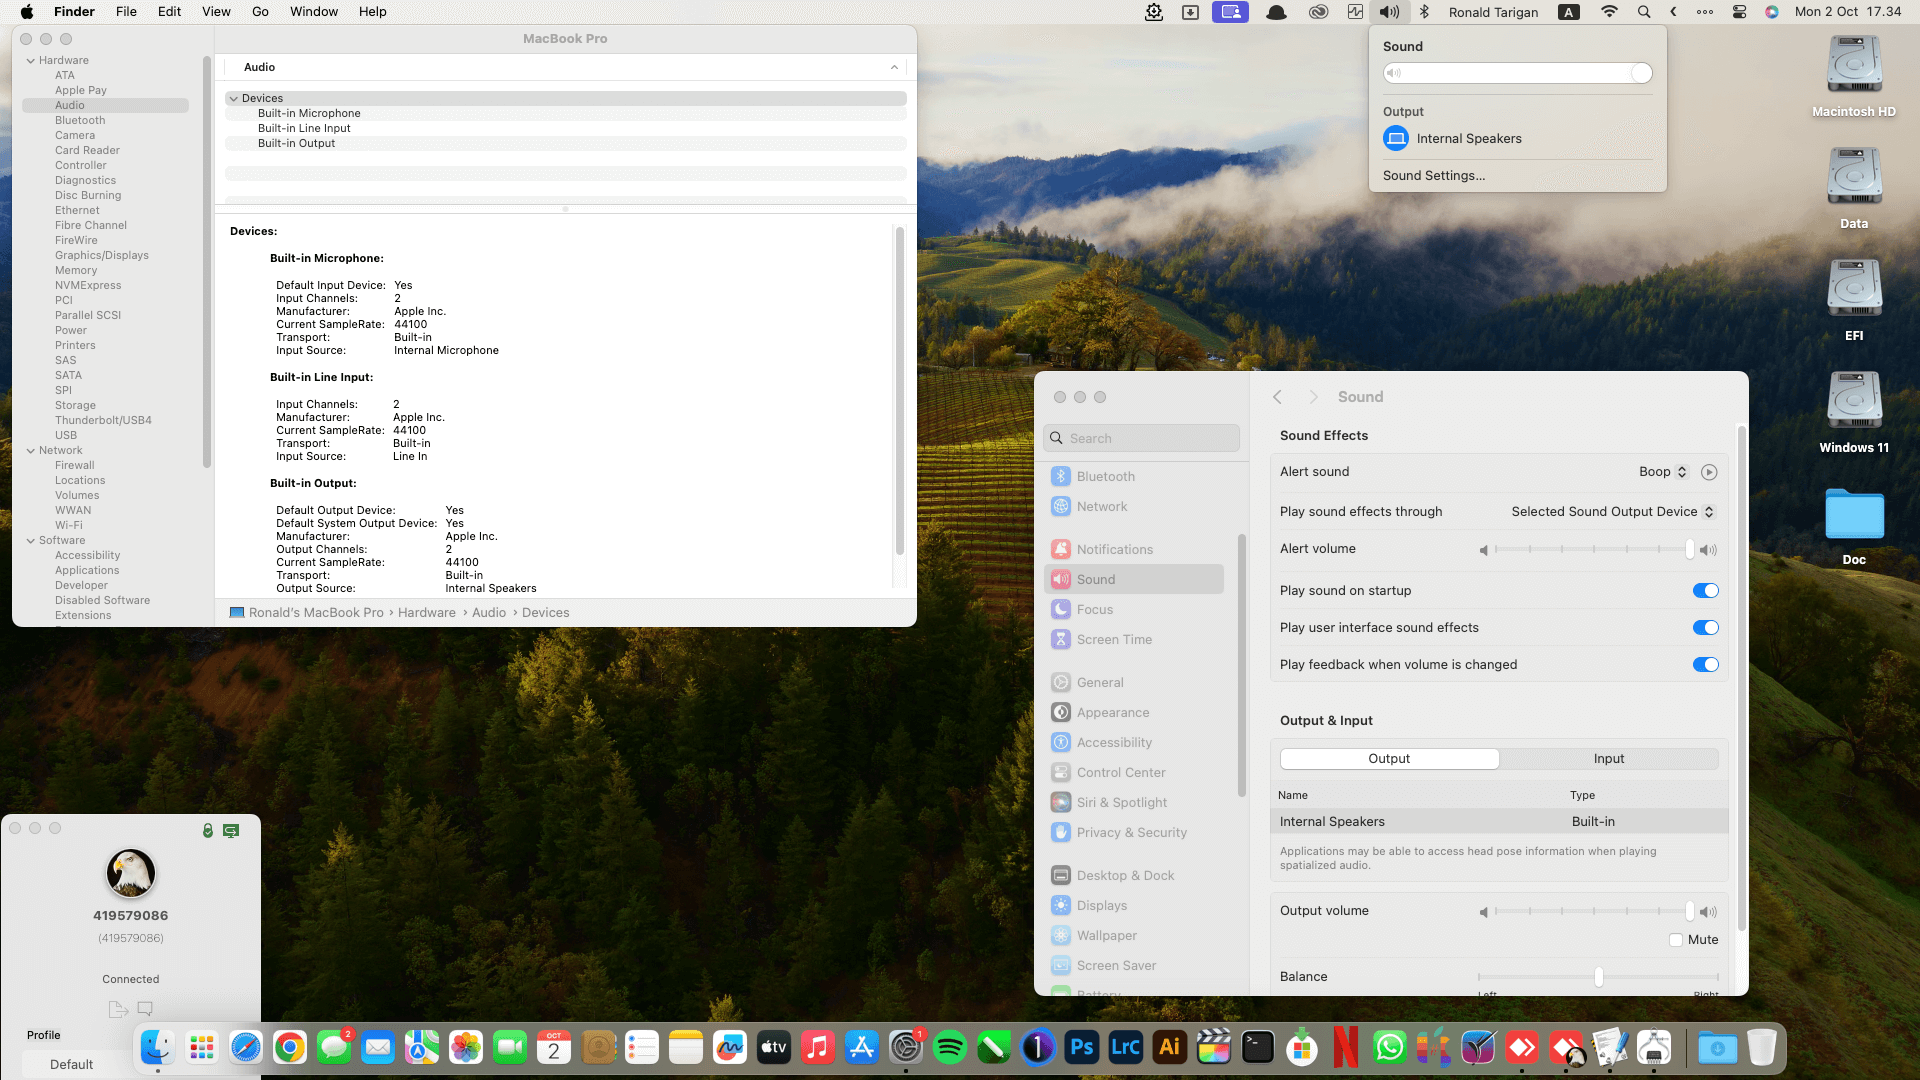1920x1080 pixels.
Task: Click Sound Settings… in the popup
Action: pos(1433,176)
